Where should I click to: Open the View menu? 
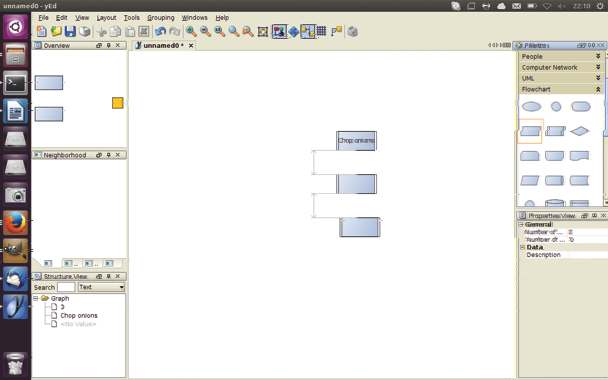[x=82, y=17]
